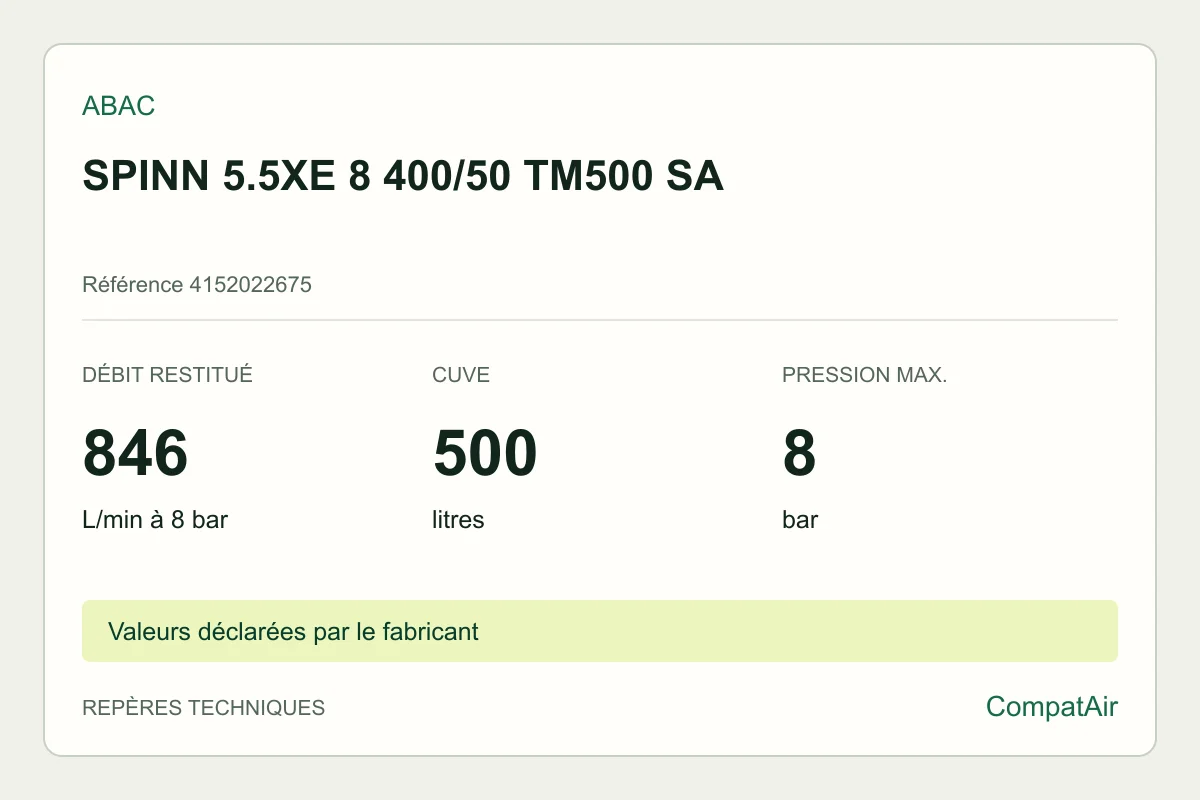Click the PRESSION MAX. label
1200x800 pixels.
tap(864, 375)
